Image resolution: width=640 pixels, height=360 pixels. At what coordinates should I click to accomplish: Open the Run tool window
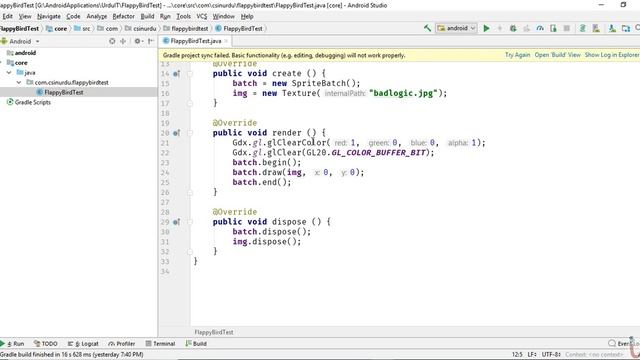point(13,344)
